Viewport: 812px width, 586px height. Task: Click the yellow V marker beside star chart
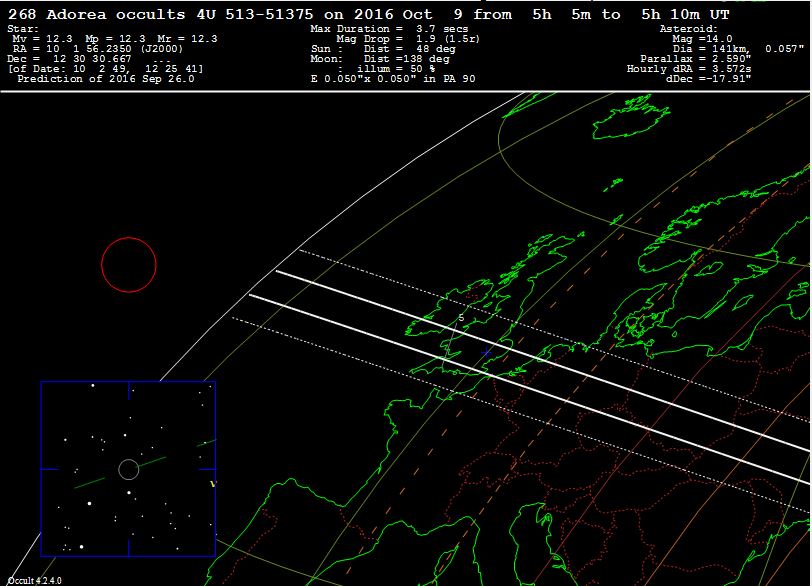pos(212,484)
